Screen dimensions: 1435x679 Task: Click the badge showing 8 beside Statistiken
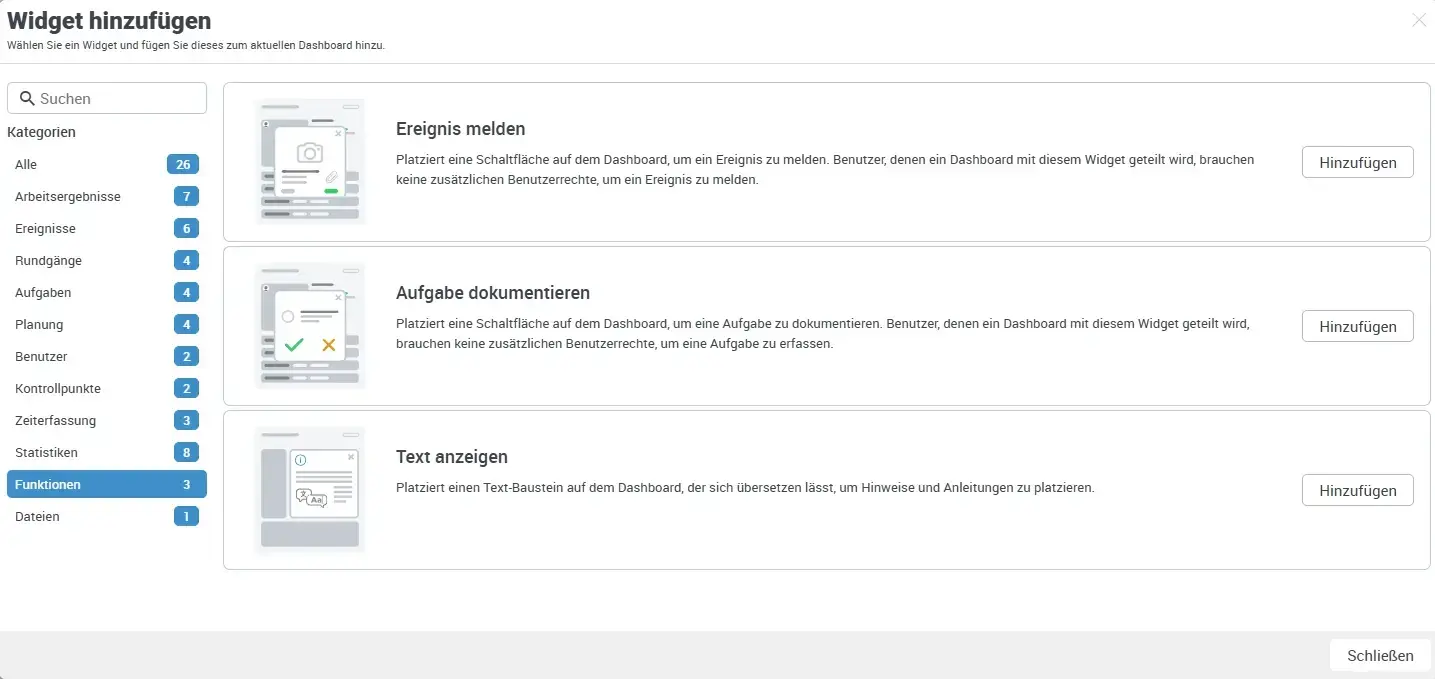tap(186, 452)
